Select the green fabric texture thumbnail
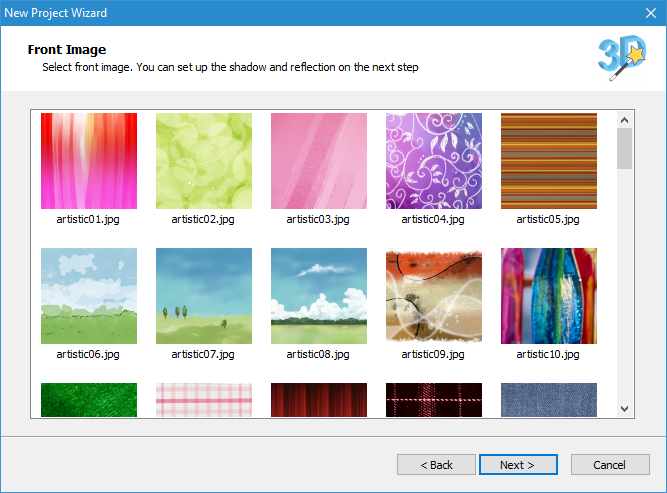The width and height of the screenshot is (667, 493). (x=89, y=400)
